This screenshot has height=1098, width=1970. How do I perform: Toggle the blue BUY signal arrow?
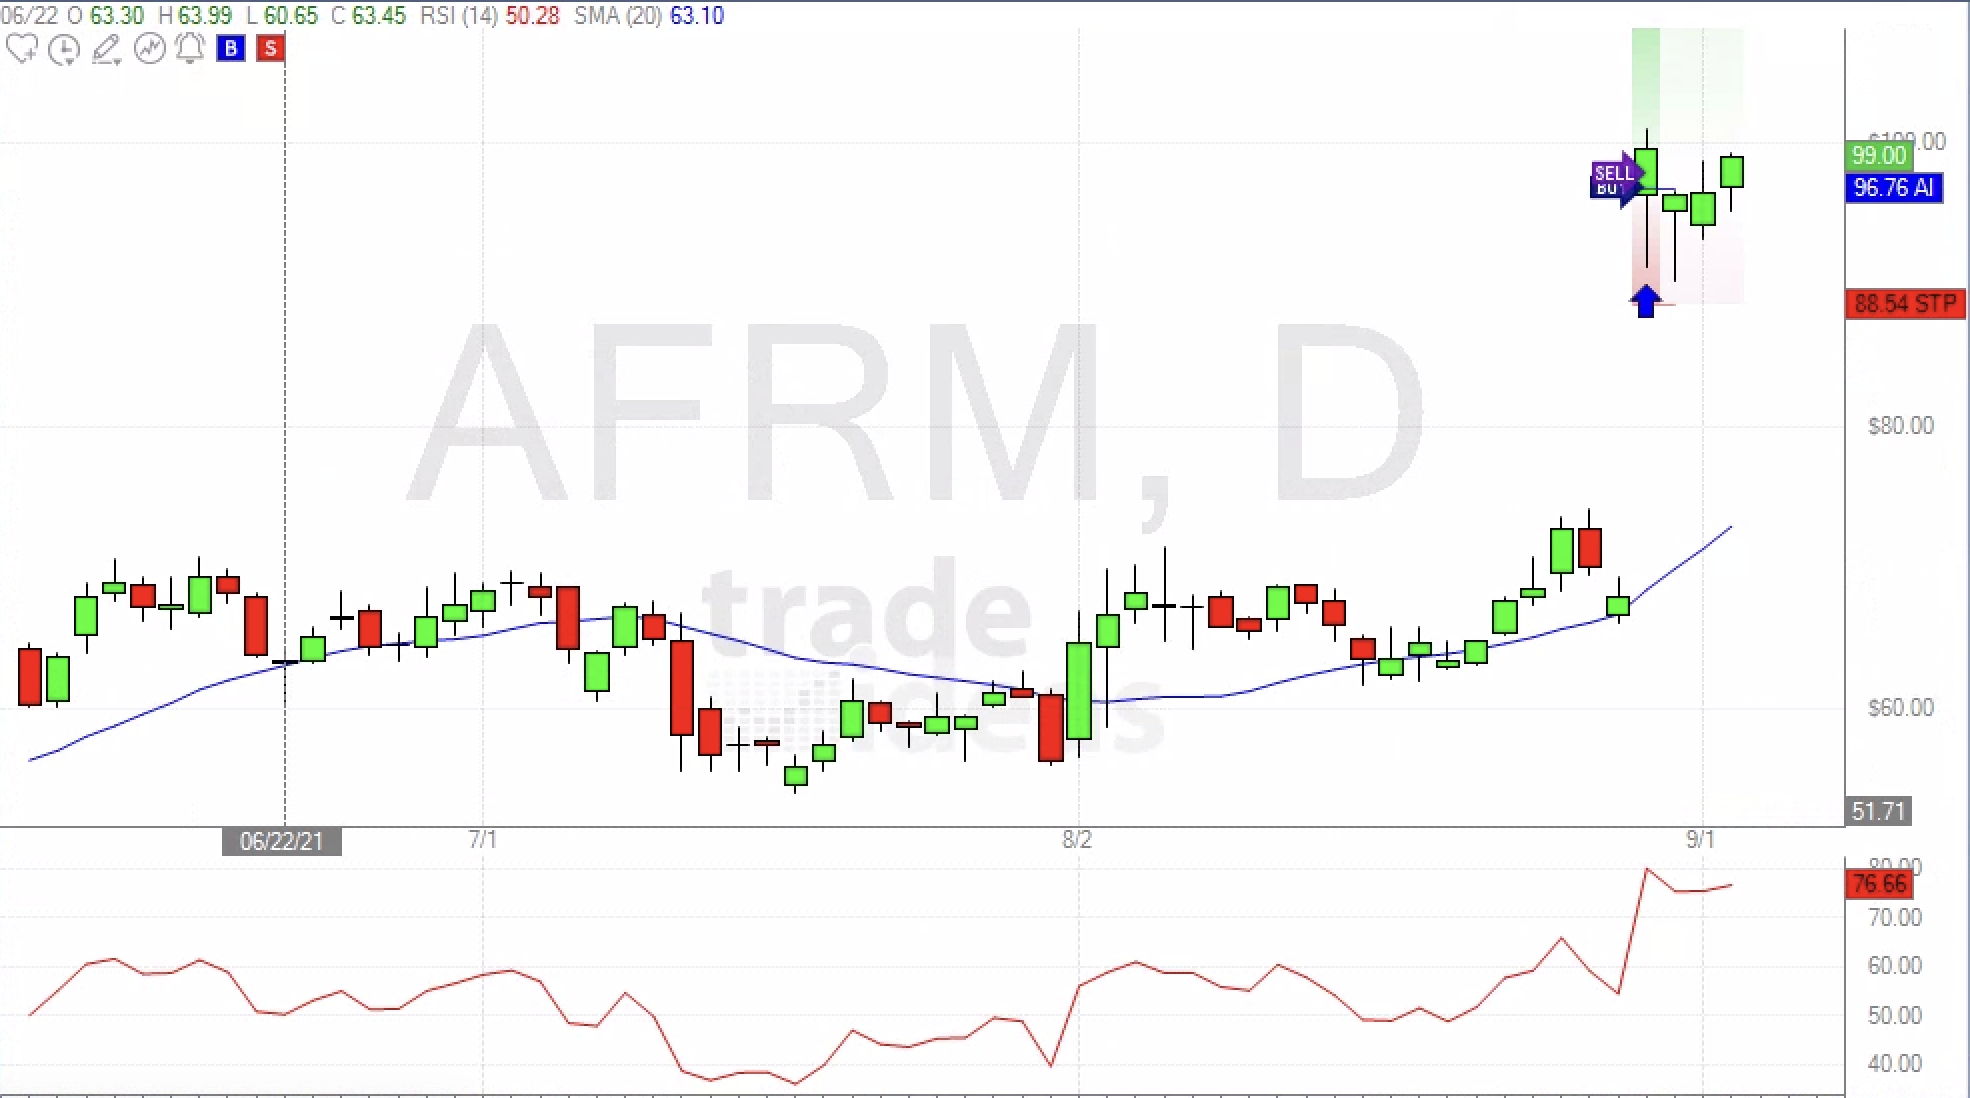[x=1647, y=300]
